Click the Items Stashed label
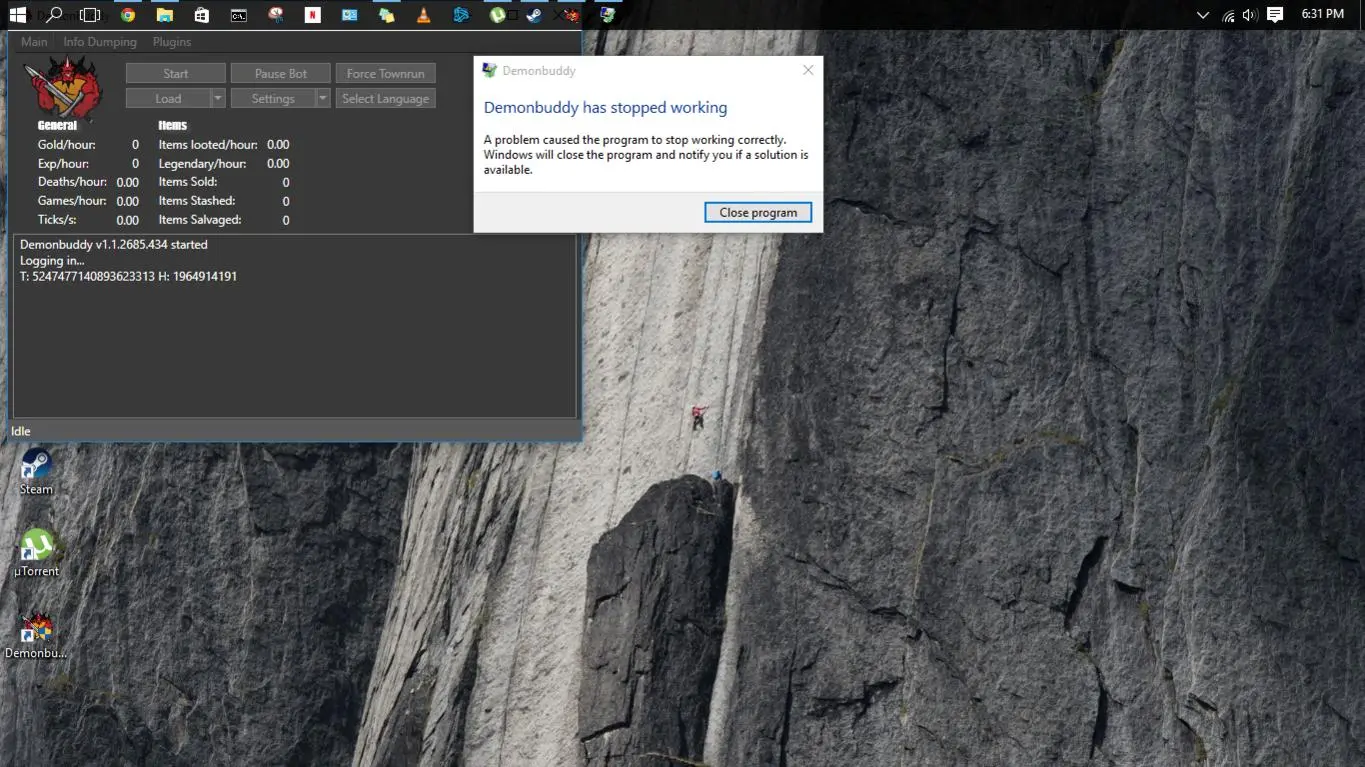 (197, 201)
